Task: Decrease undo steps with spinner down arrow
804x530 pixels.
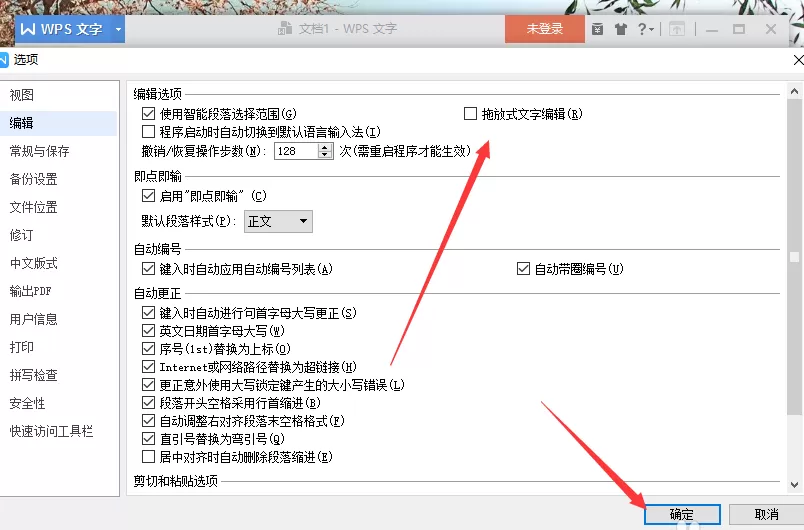Action: 325,155
